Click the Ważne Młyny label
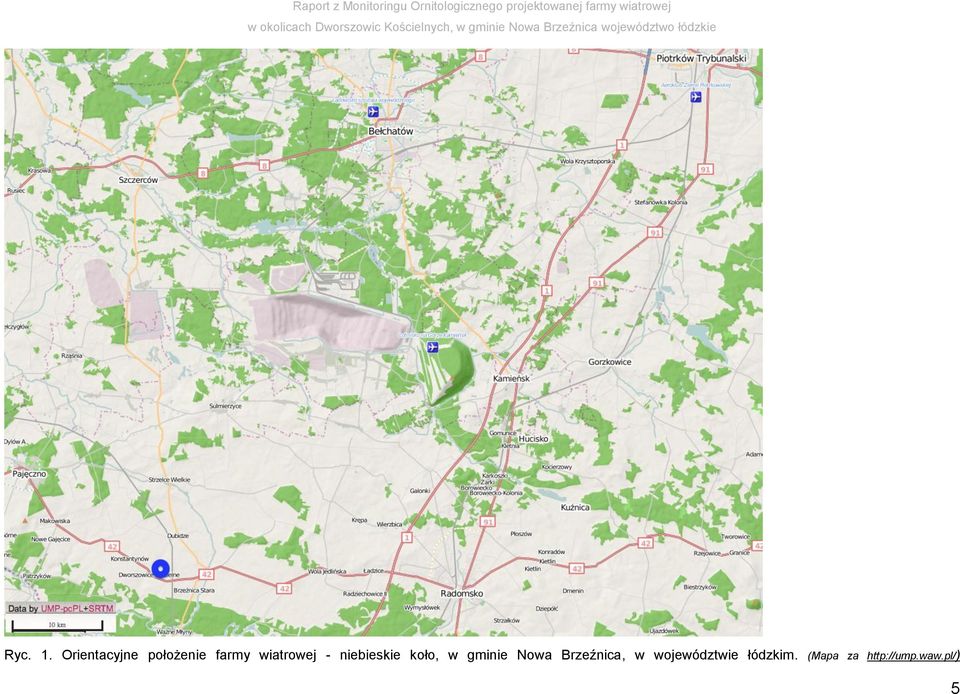The image size is (960, 694). coord(174,632)
